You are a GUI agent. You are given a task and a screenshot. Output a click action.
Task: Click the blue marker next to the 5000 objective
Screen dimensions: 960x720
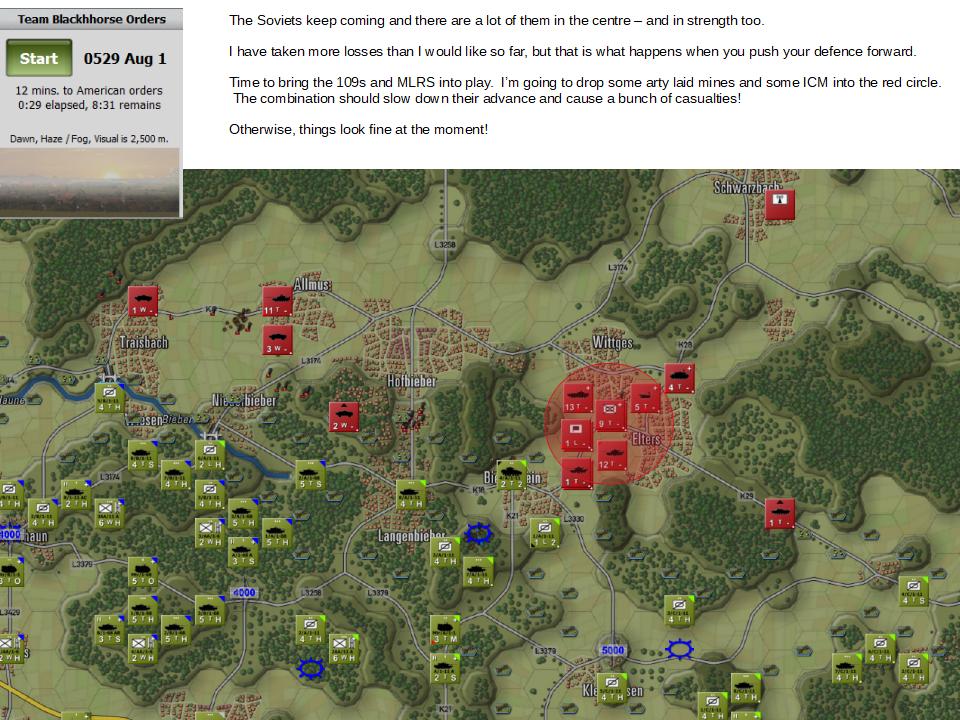pyautogui.click(x=679, y=650)
